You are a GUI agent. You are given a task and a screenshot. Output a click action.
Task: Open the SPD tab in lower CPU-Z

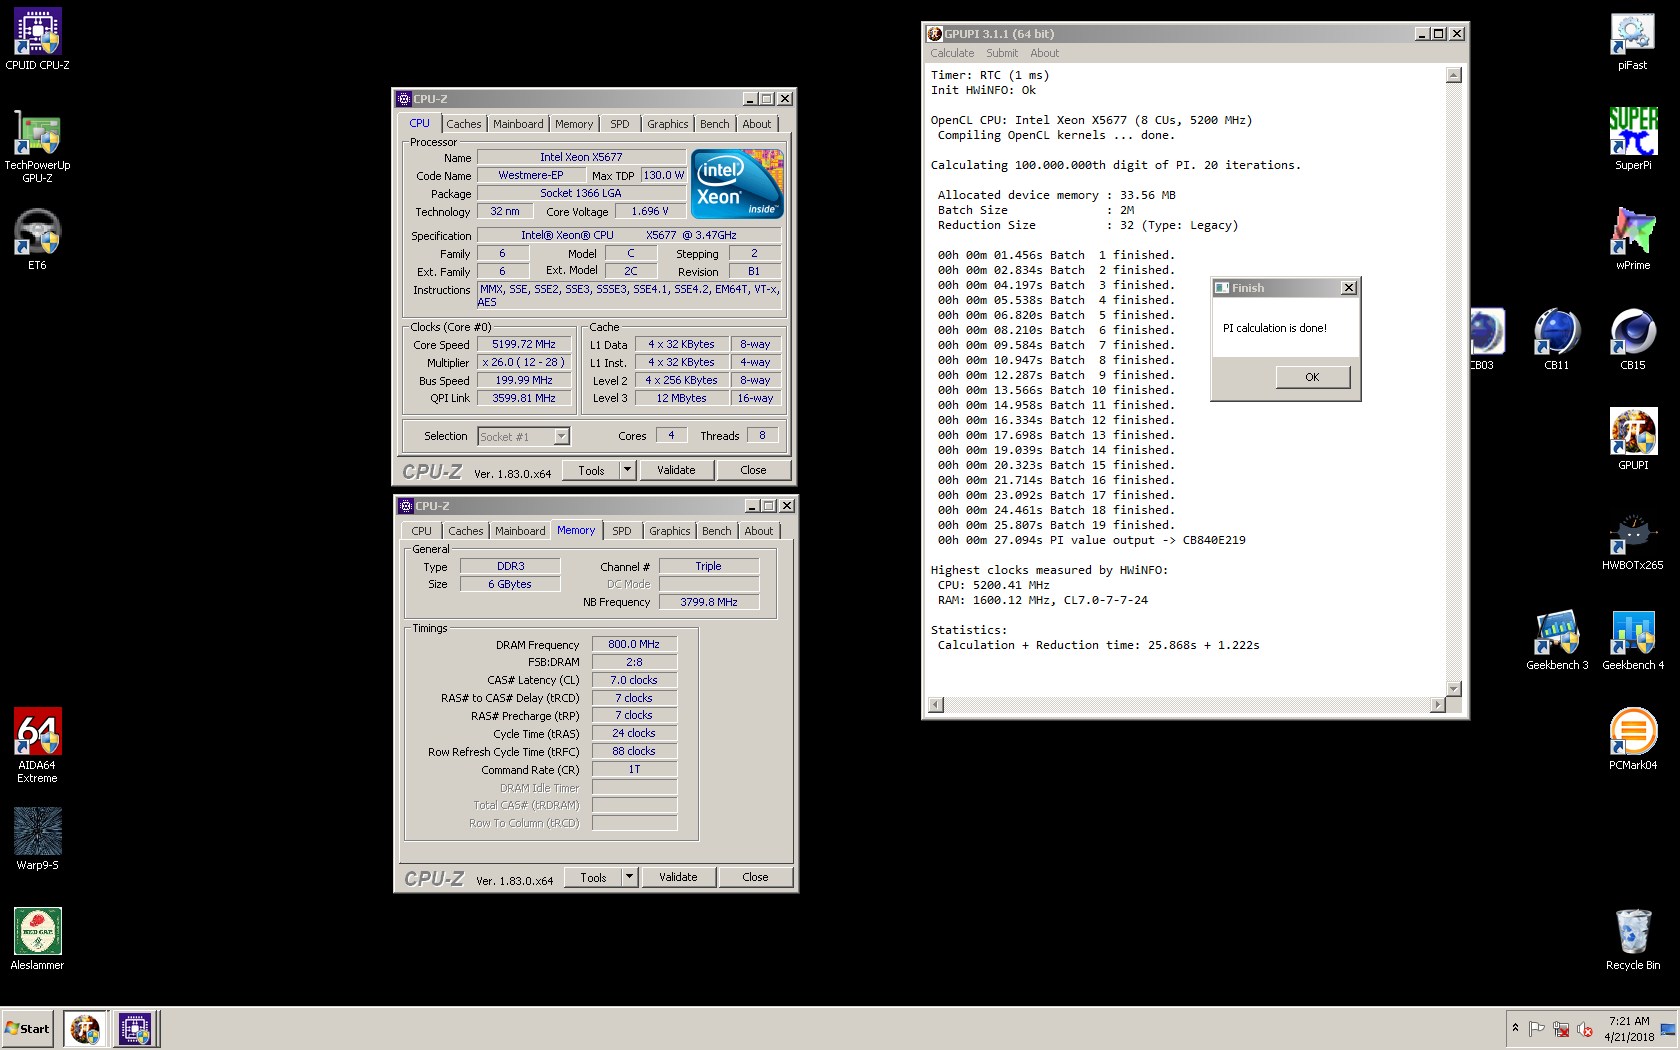pyautogui.click(x=622, y=531)
